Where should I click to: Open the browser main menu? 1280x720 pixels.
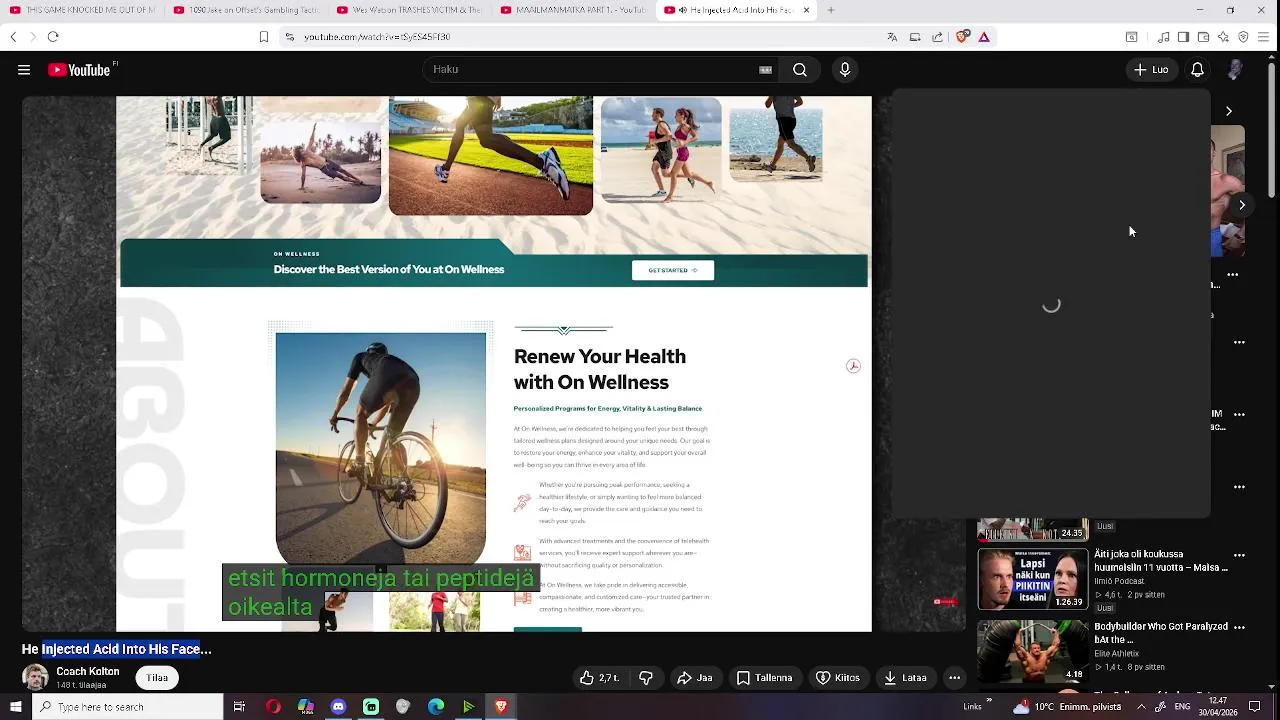point(1265,37)
